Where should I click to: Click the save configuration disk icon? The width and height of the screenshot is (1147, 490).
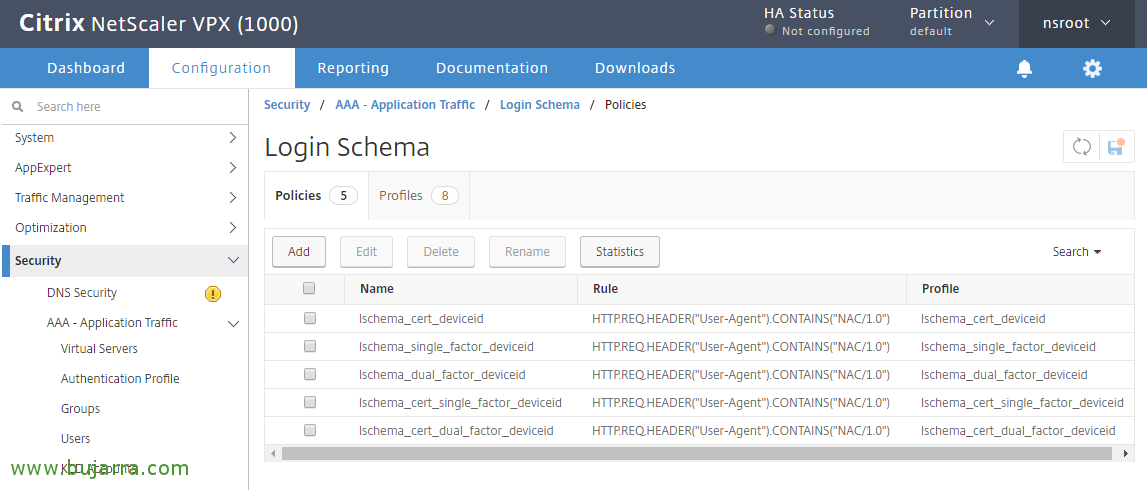(1115, 147)
